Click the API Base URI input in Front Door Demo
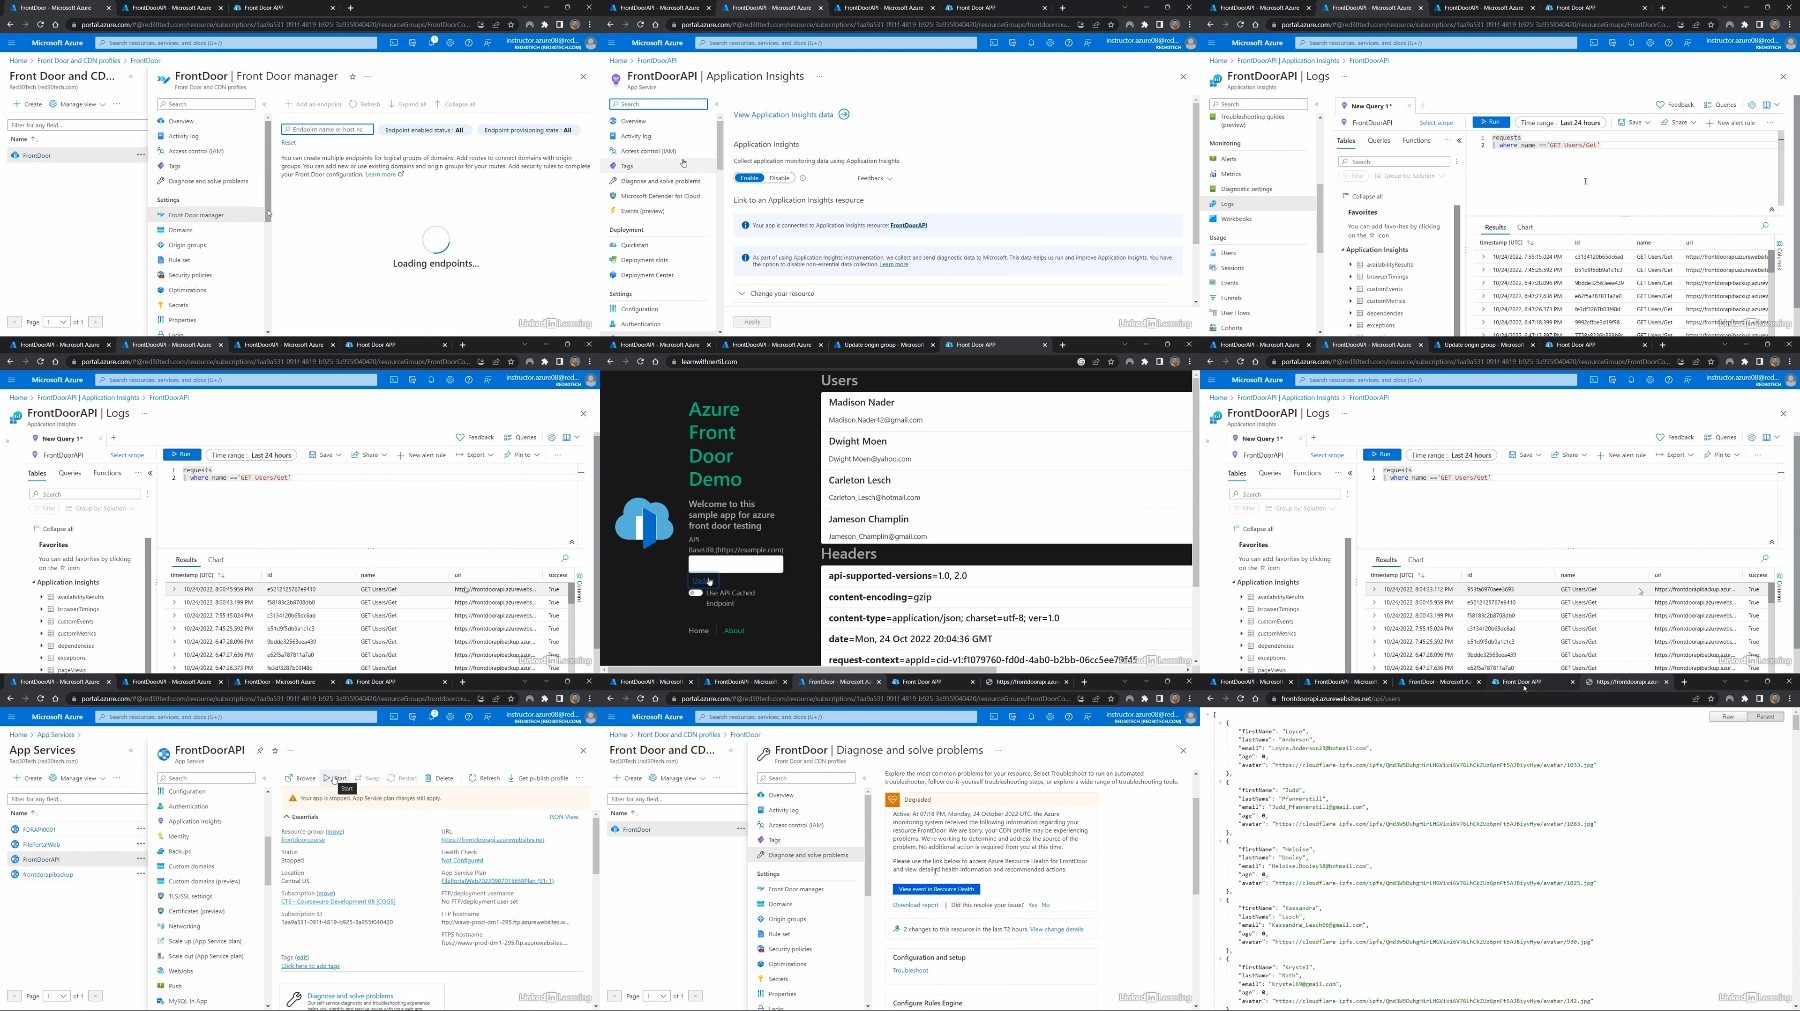This screenshot has width=1800, height=1011. pos(735,564)
